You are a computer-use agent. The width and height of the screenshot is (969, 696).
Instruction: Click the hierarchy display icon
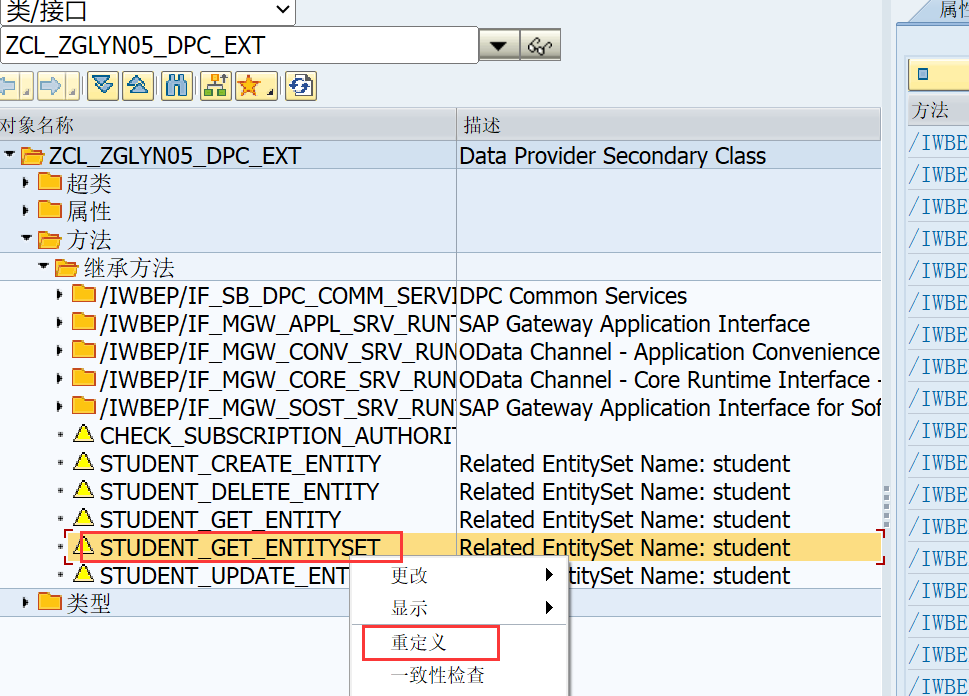pyautogui.click(x=216, y=86)
